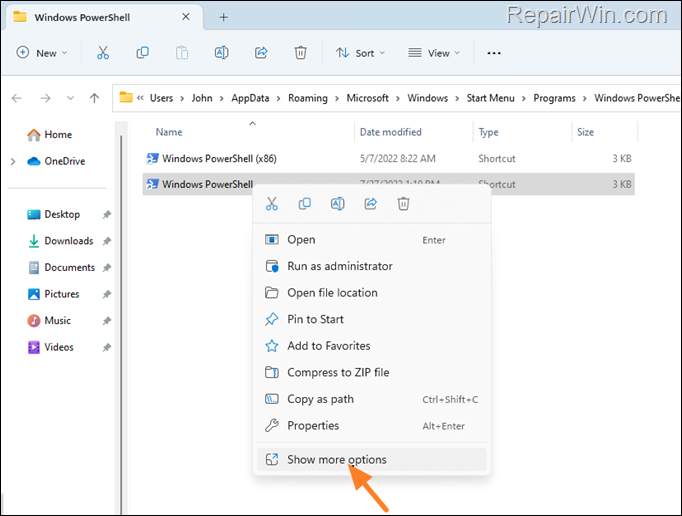Screen dimensions: 682x516
Task: Select Pin to Start
Action: (x=372, y=319)
